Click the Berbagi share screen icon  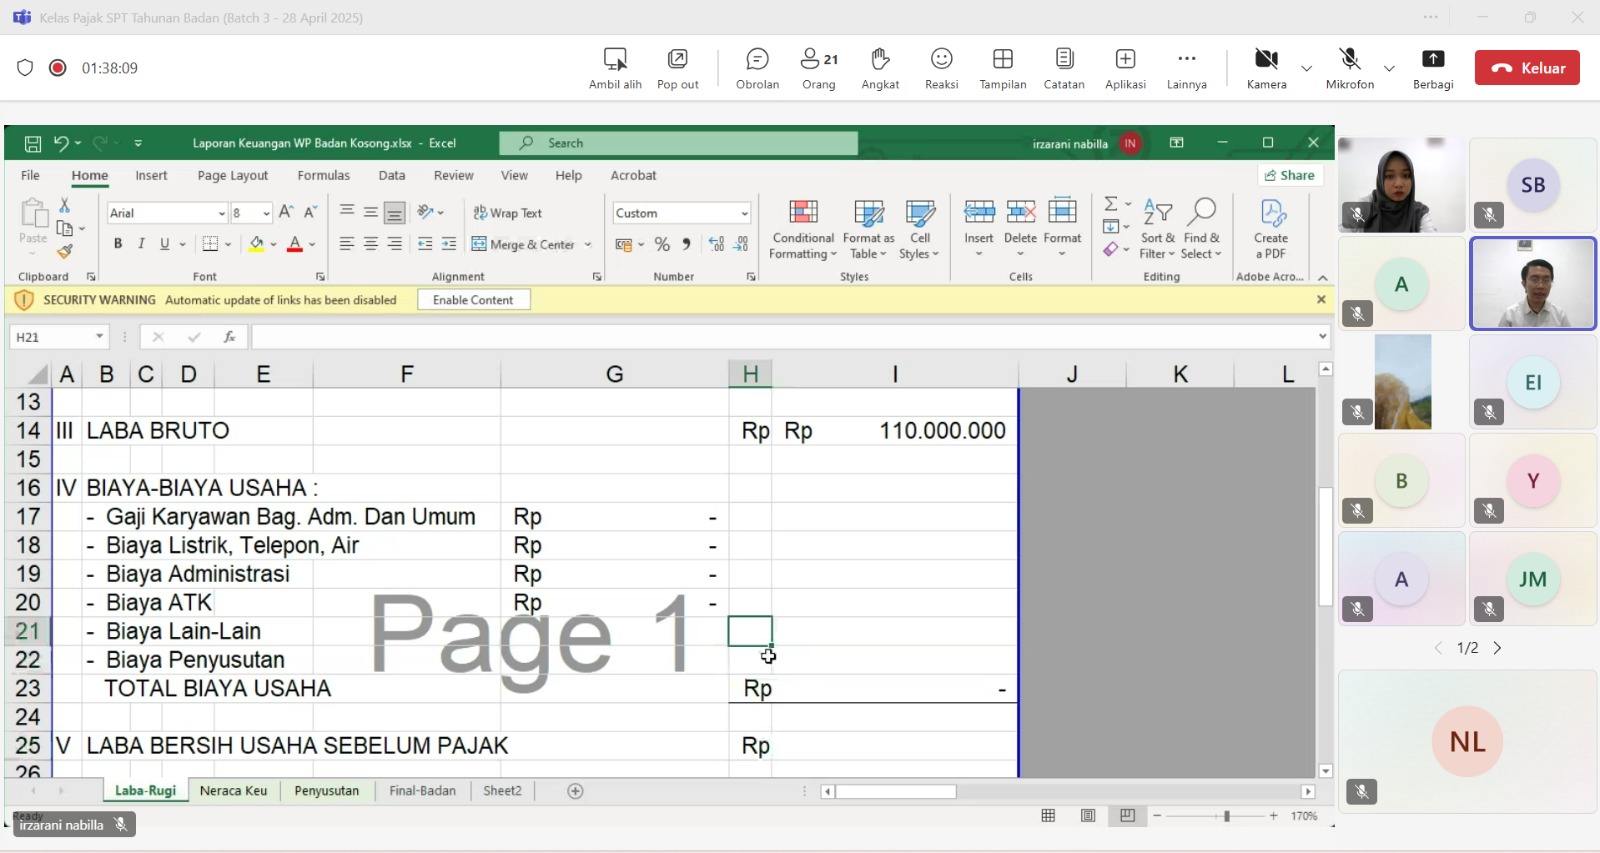tap(1432, 68)
